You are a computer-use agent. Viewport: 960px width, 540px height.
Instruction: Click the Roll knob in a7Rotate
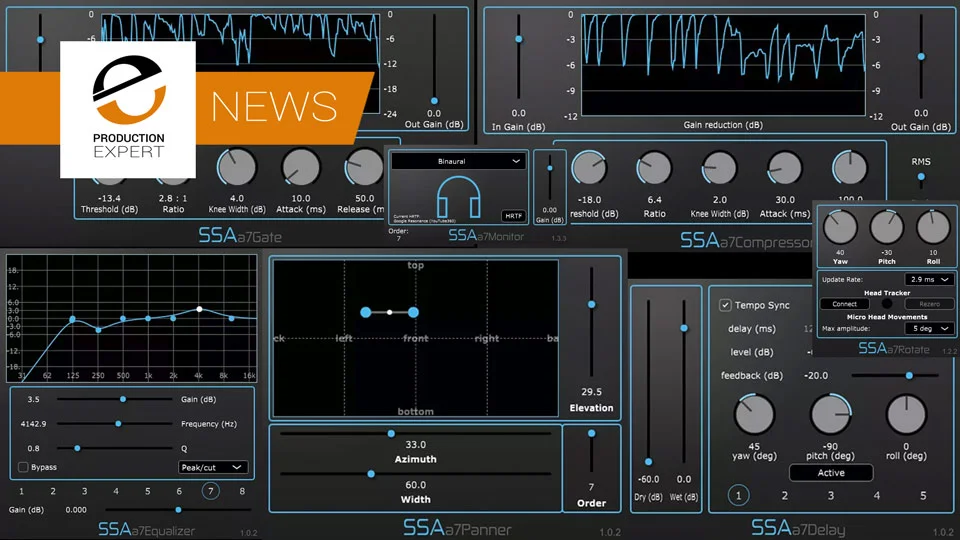click(933, 228)
